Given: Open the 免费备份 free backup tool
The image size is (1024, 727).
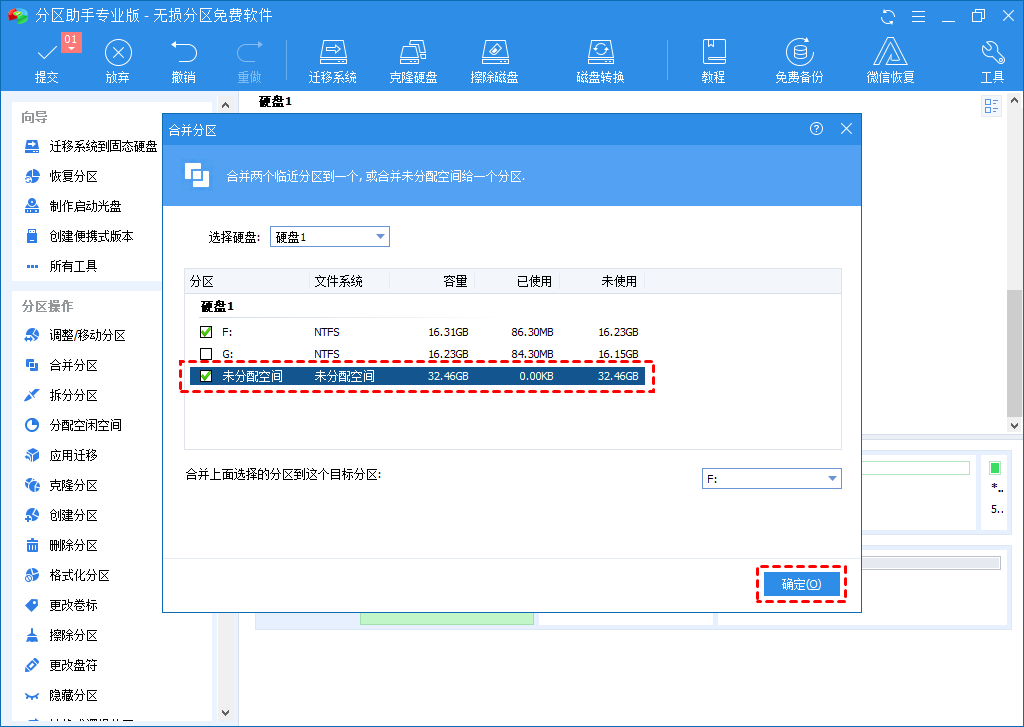Looking at the screenshot, I should click(799, 61).
